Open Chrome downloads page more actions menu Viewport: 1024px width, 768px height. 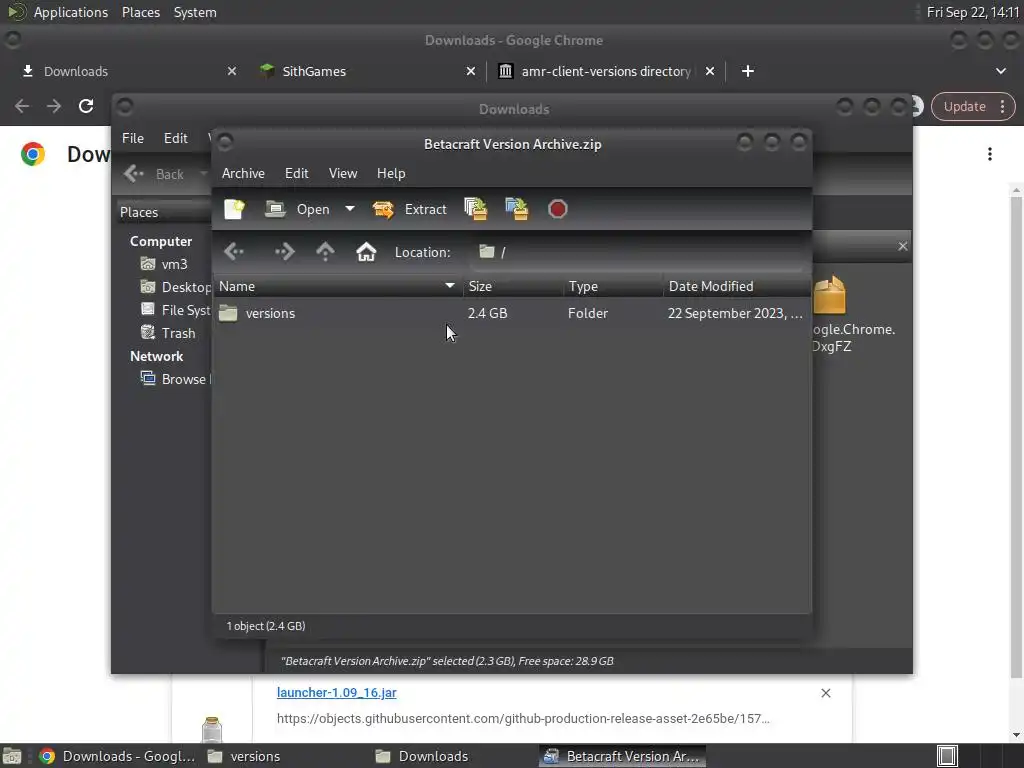[x=989, y=154]
